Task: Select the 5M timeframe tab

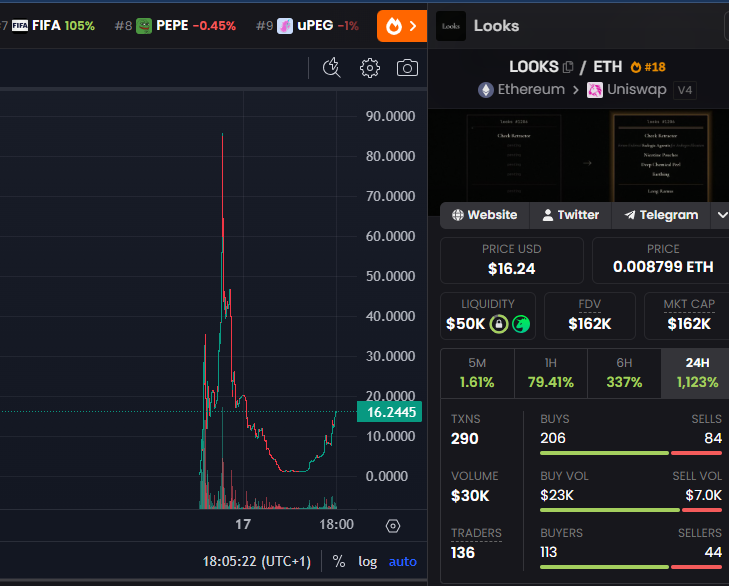Action: [477, 373]
